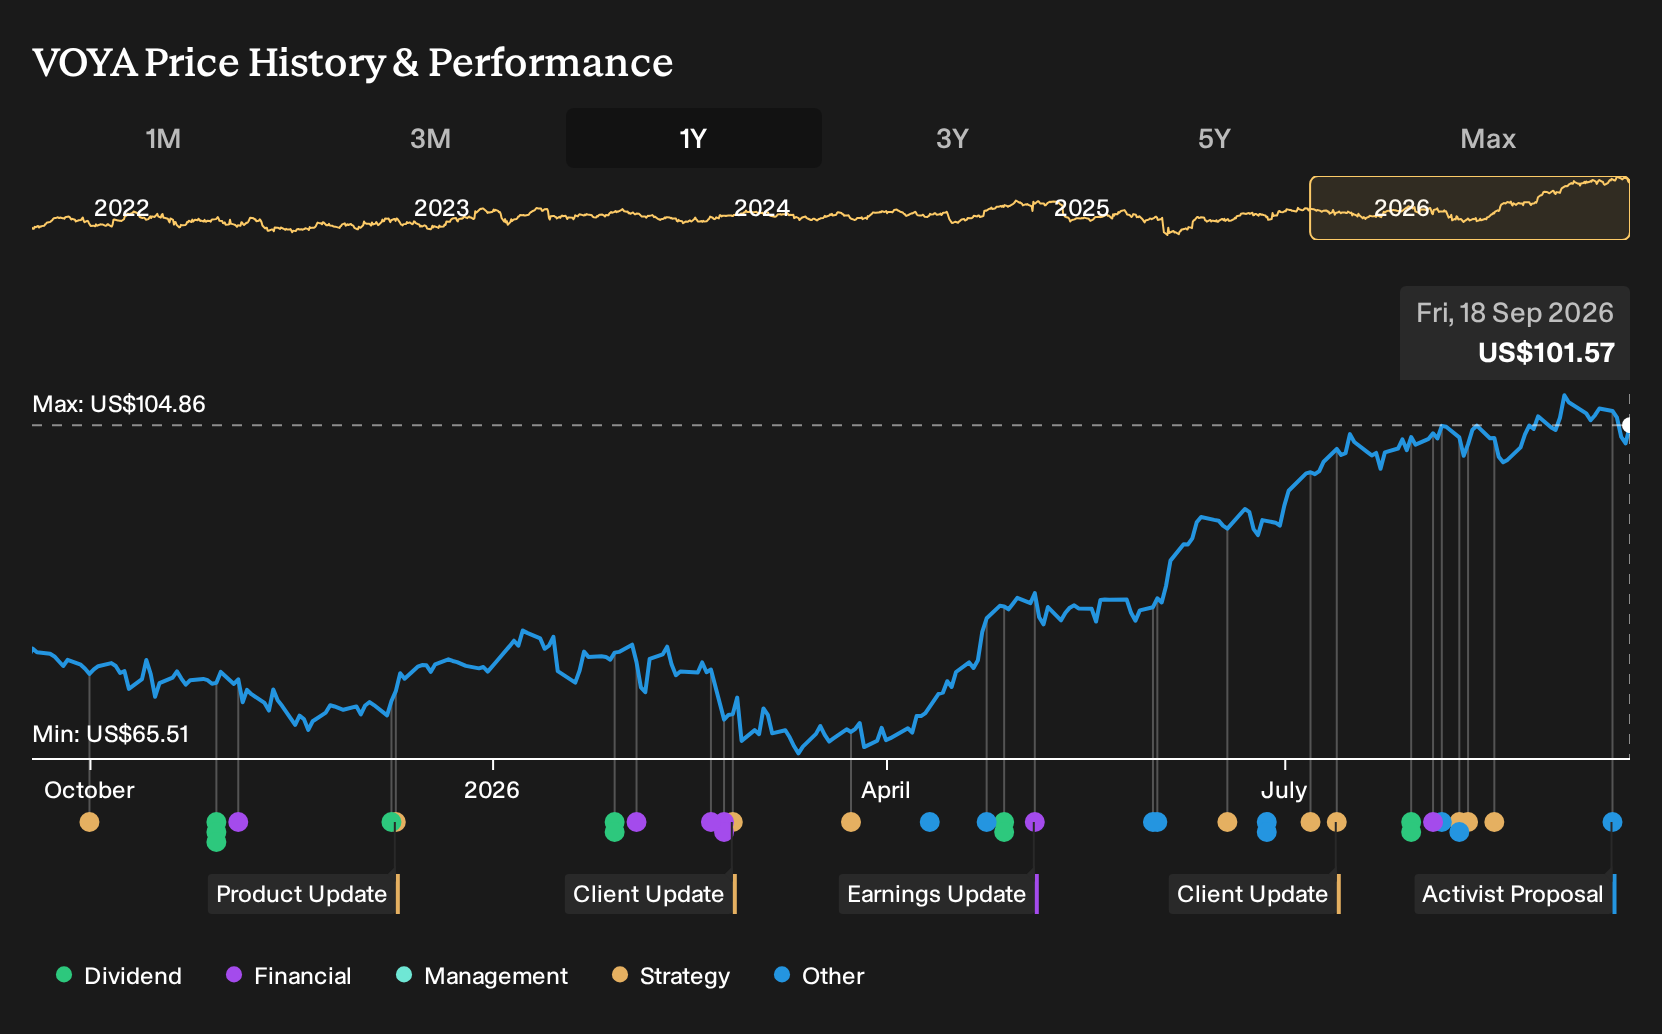
Task: Open the Activist Proposal event label
Action: (x=1515, y=894)
